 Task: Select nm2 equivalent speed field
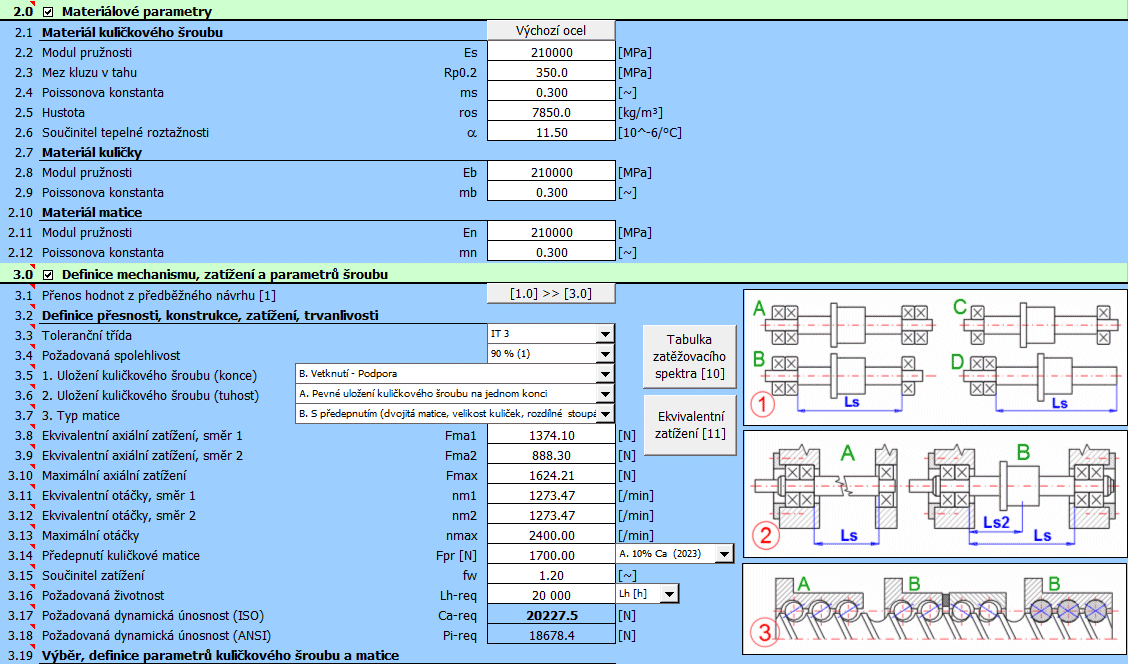tap(552, 515)
